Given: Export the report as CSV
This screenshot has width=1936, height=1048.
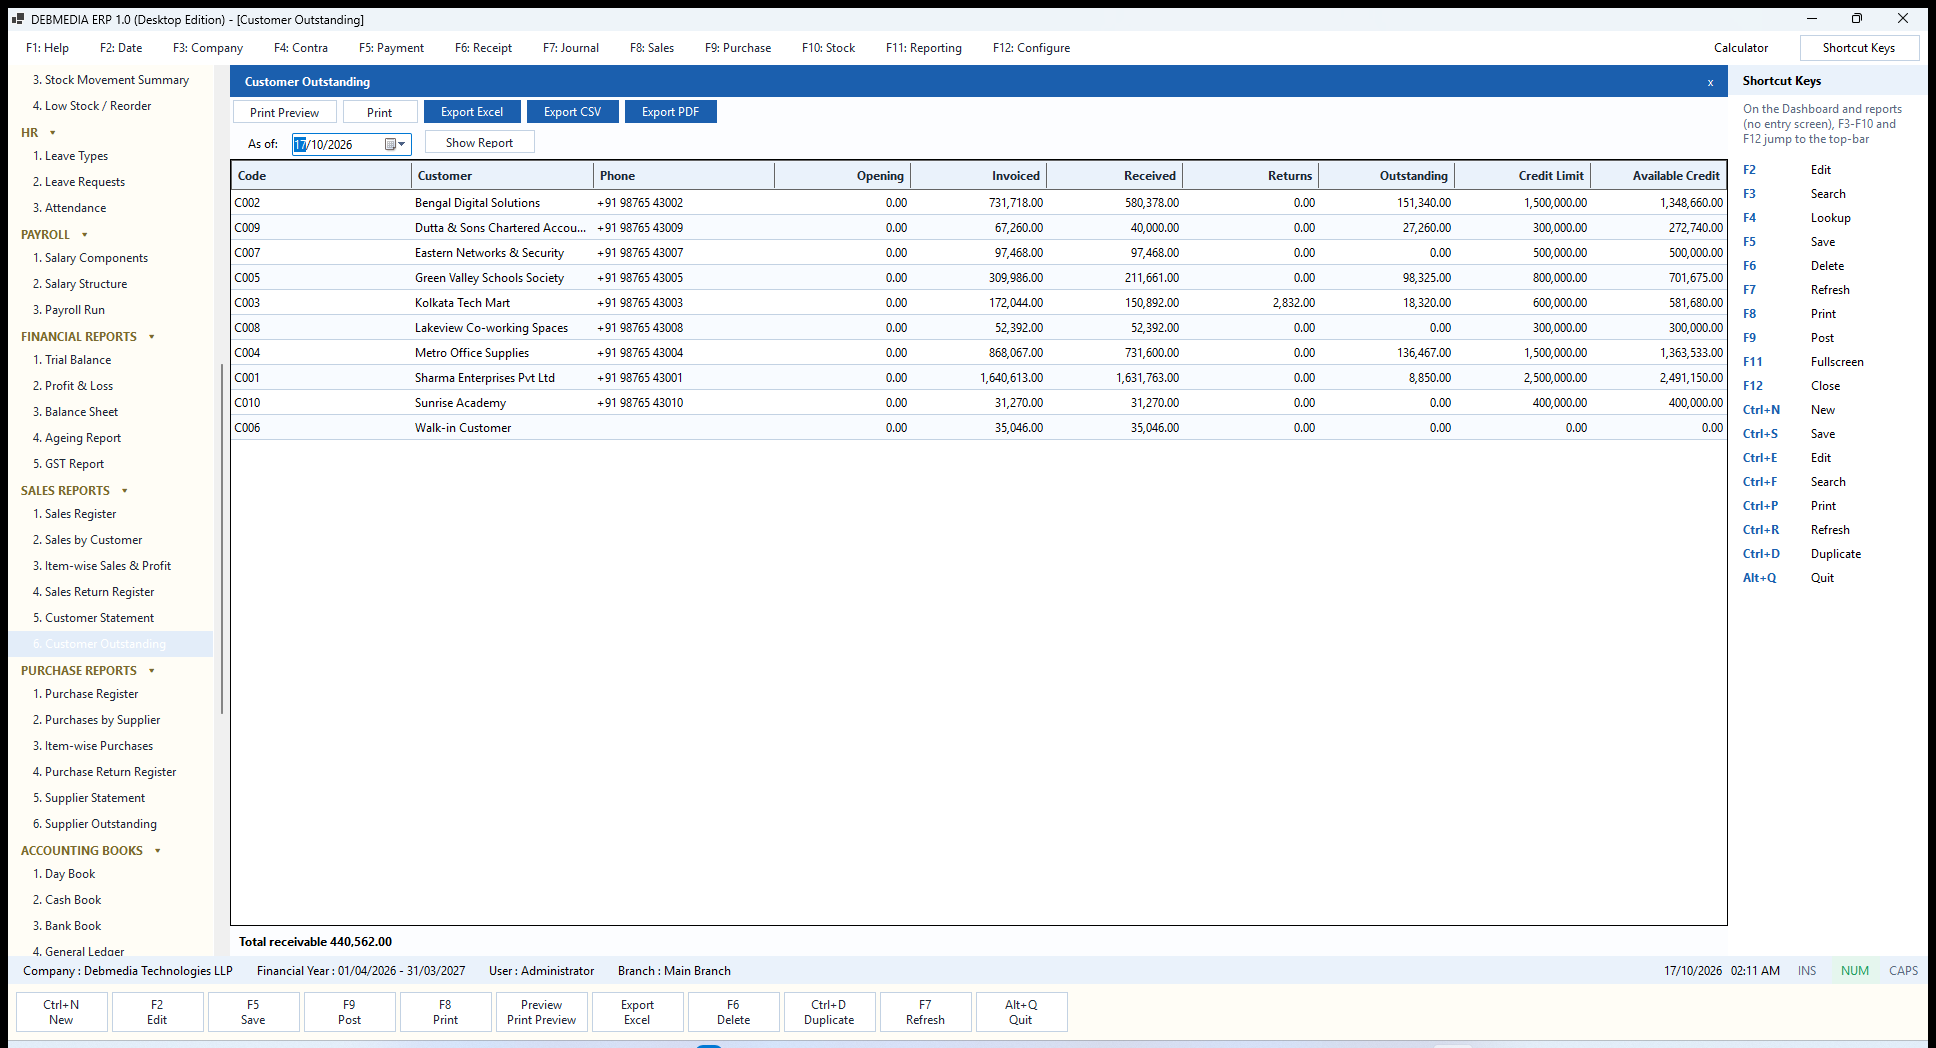Looking at the screenshot, I should 573,112.
